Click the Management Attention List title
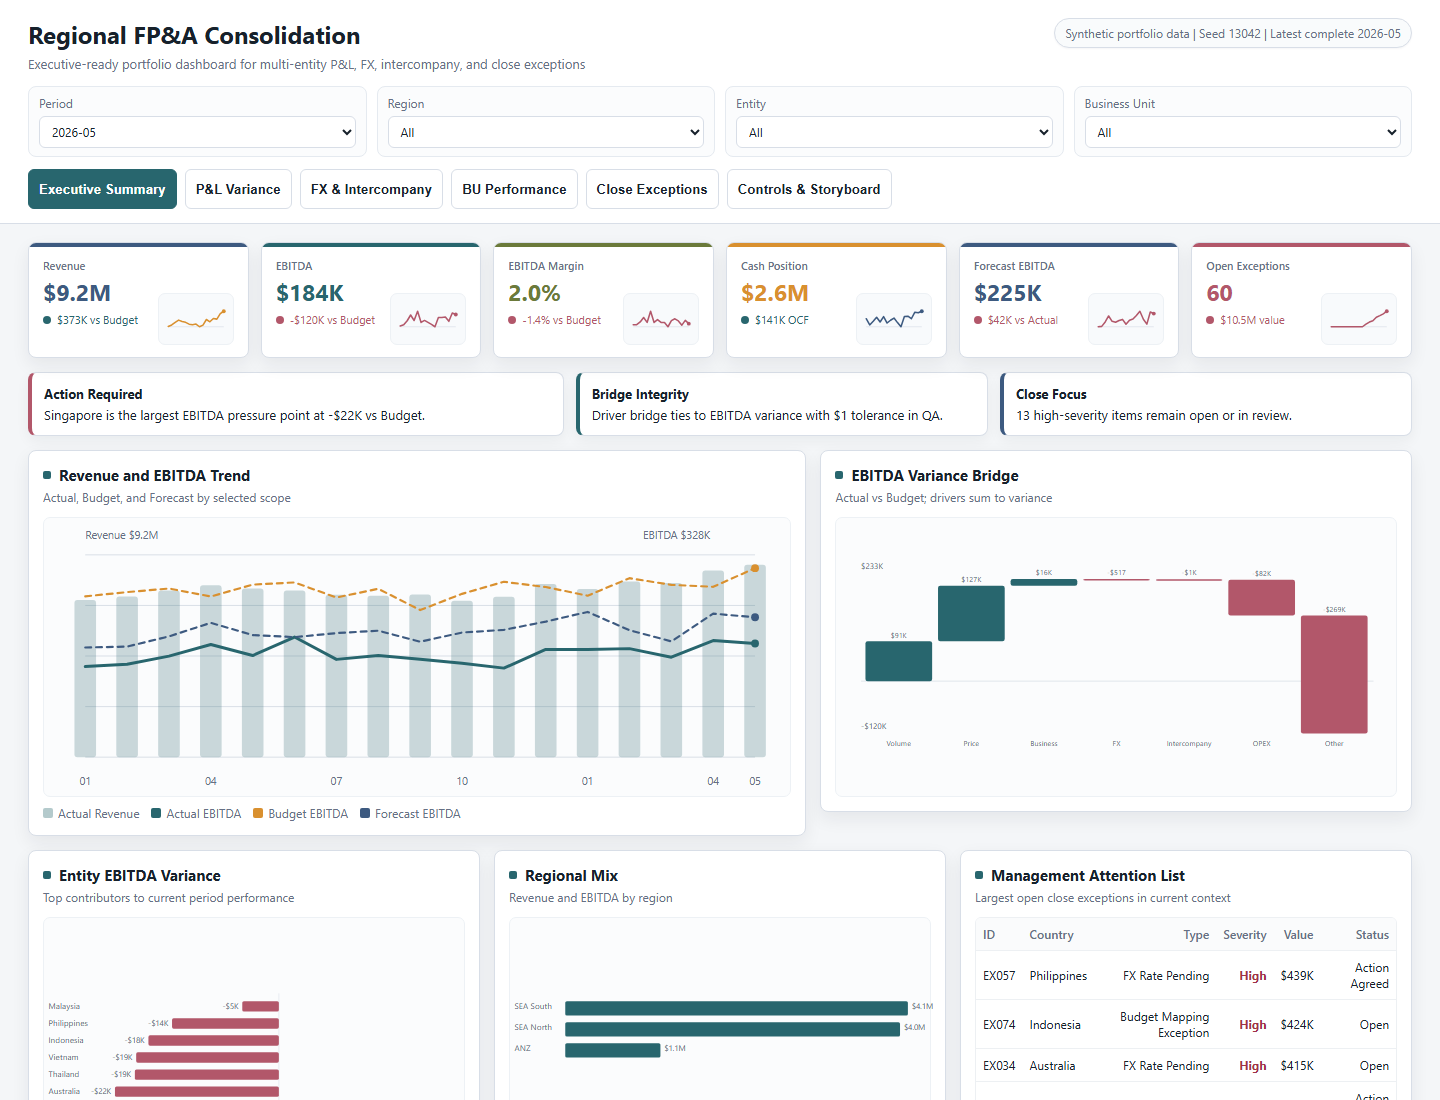Viewport: 1440px width, 1100px height. [x=1088, y=876]
